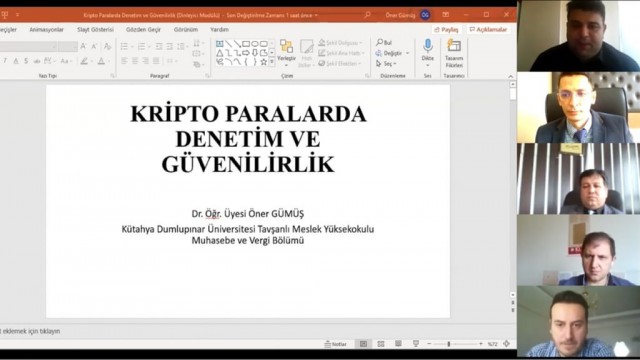Viewport: 640px width, 360px height.
Task: Click the Paylaş share button
Action: click(447, 29)
